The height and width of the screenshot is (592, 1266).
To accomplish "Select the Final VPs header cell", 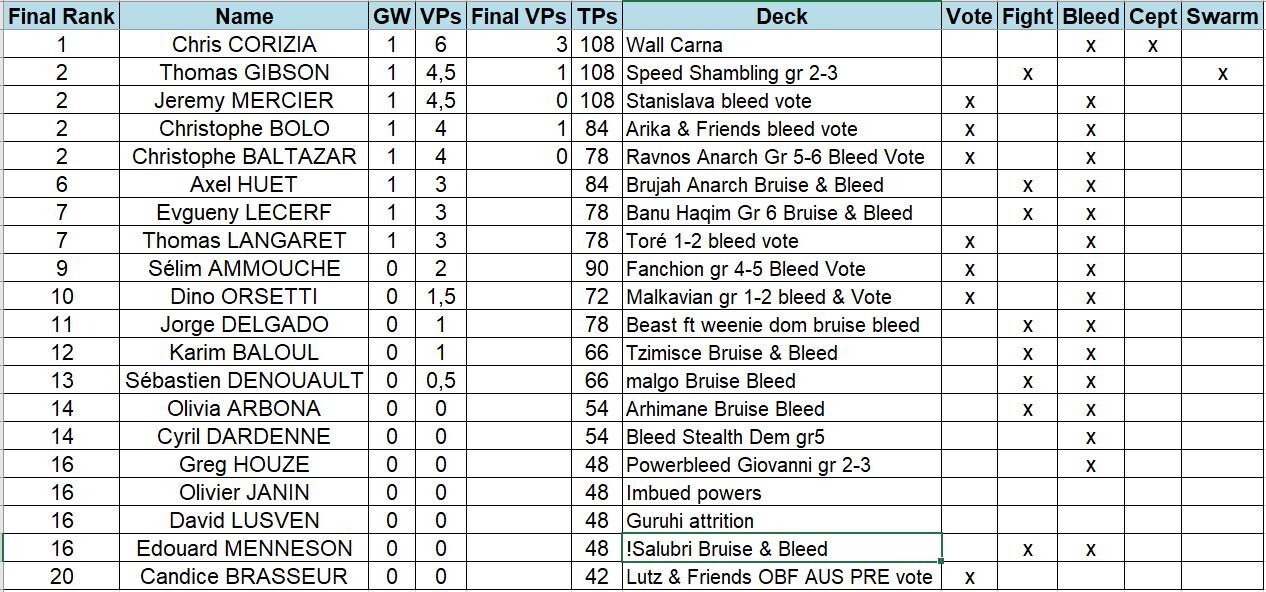I will [519, 16].
